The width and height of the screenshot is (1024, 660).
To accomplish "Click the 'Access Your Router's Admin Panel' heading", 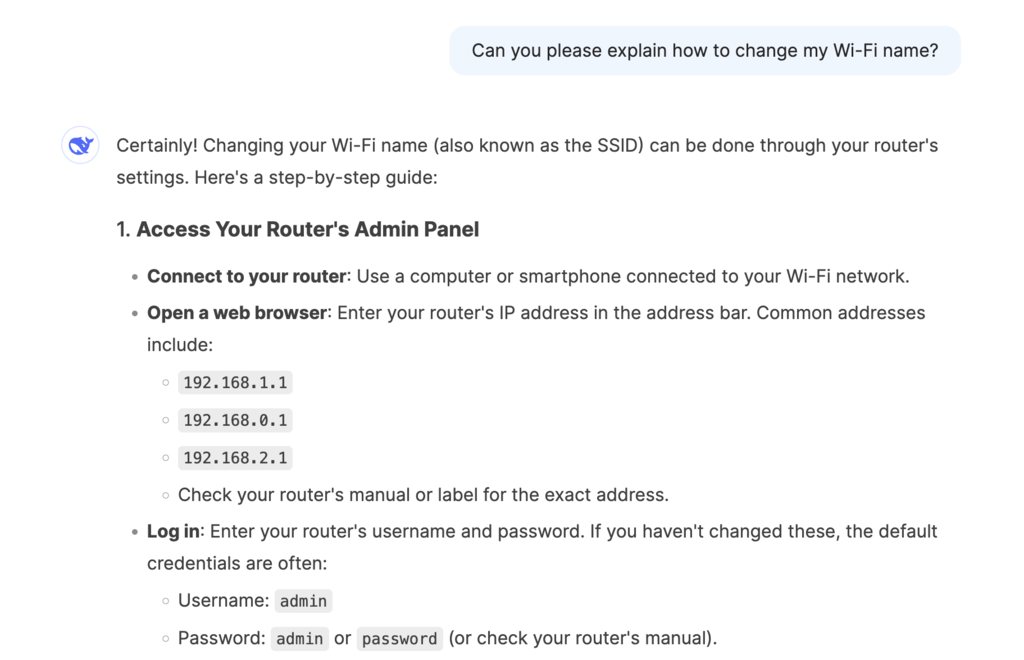I will [x=307, y=229].
